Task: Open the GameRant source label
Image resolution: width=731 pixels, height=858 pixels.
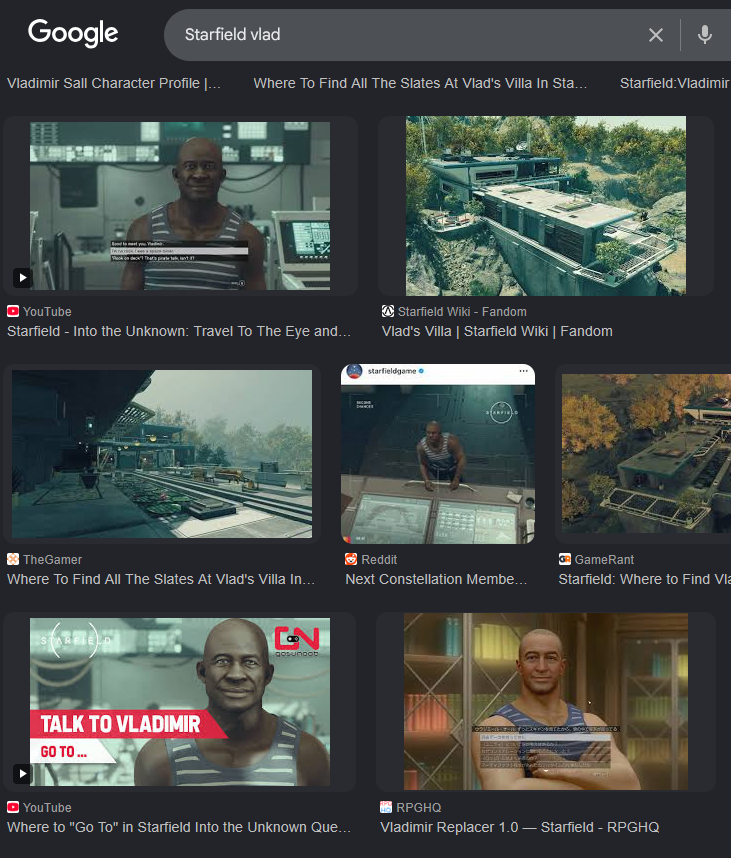Action: pos(604,559)
